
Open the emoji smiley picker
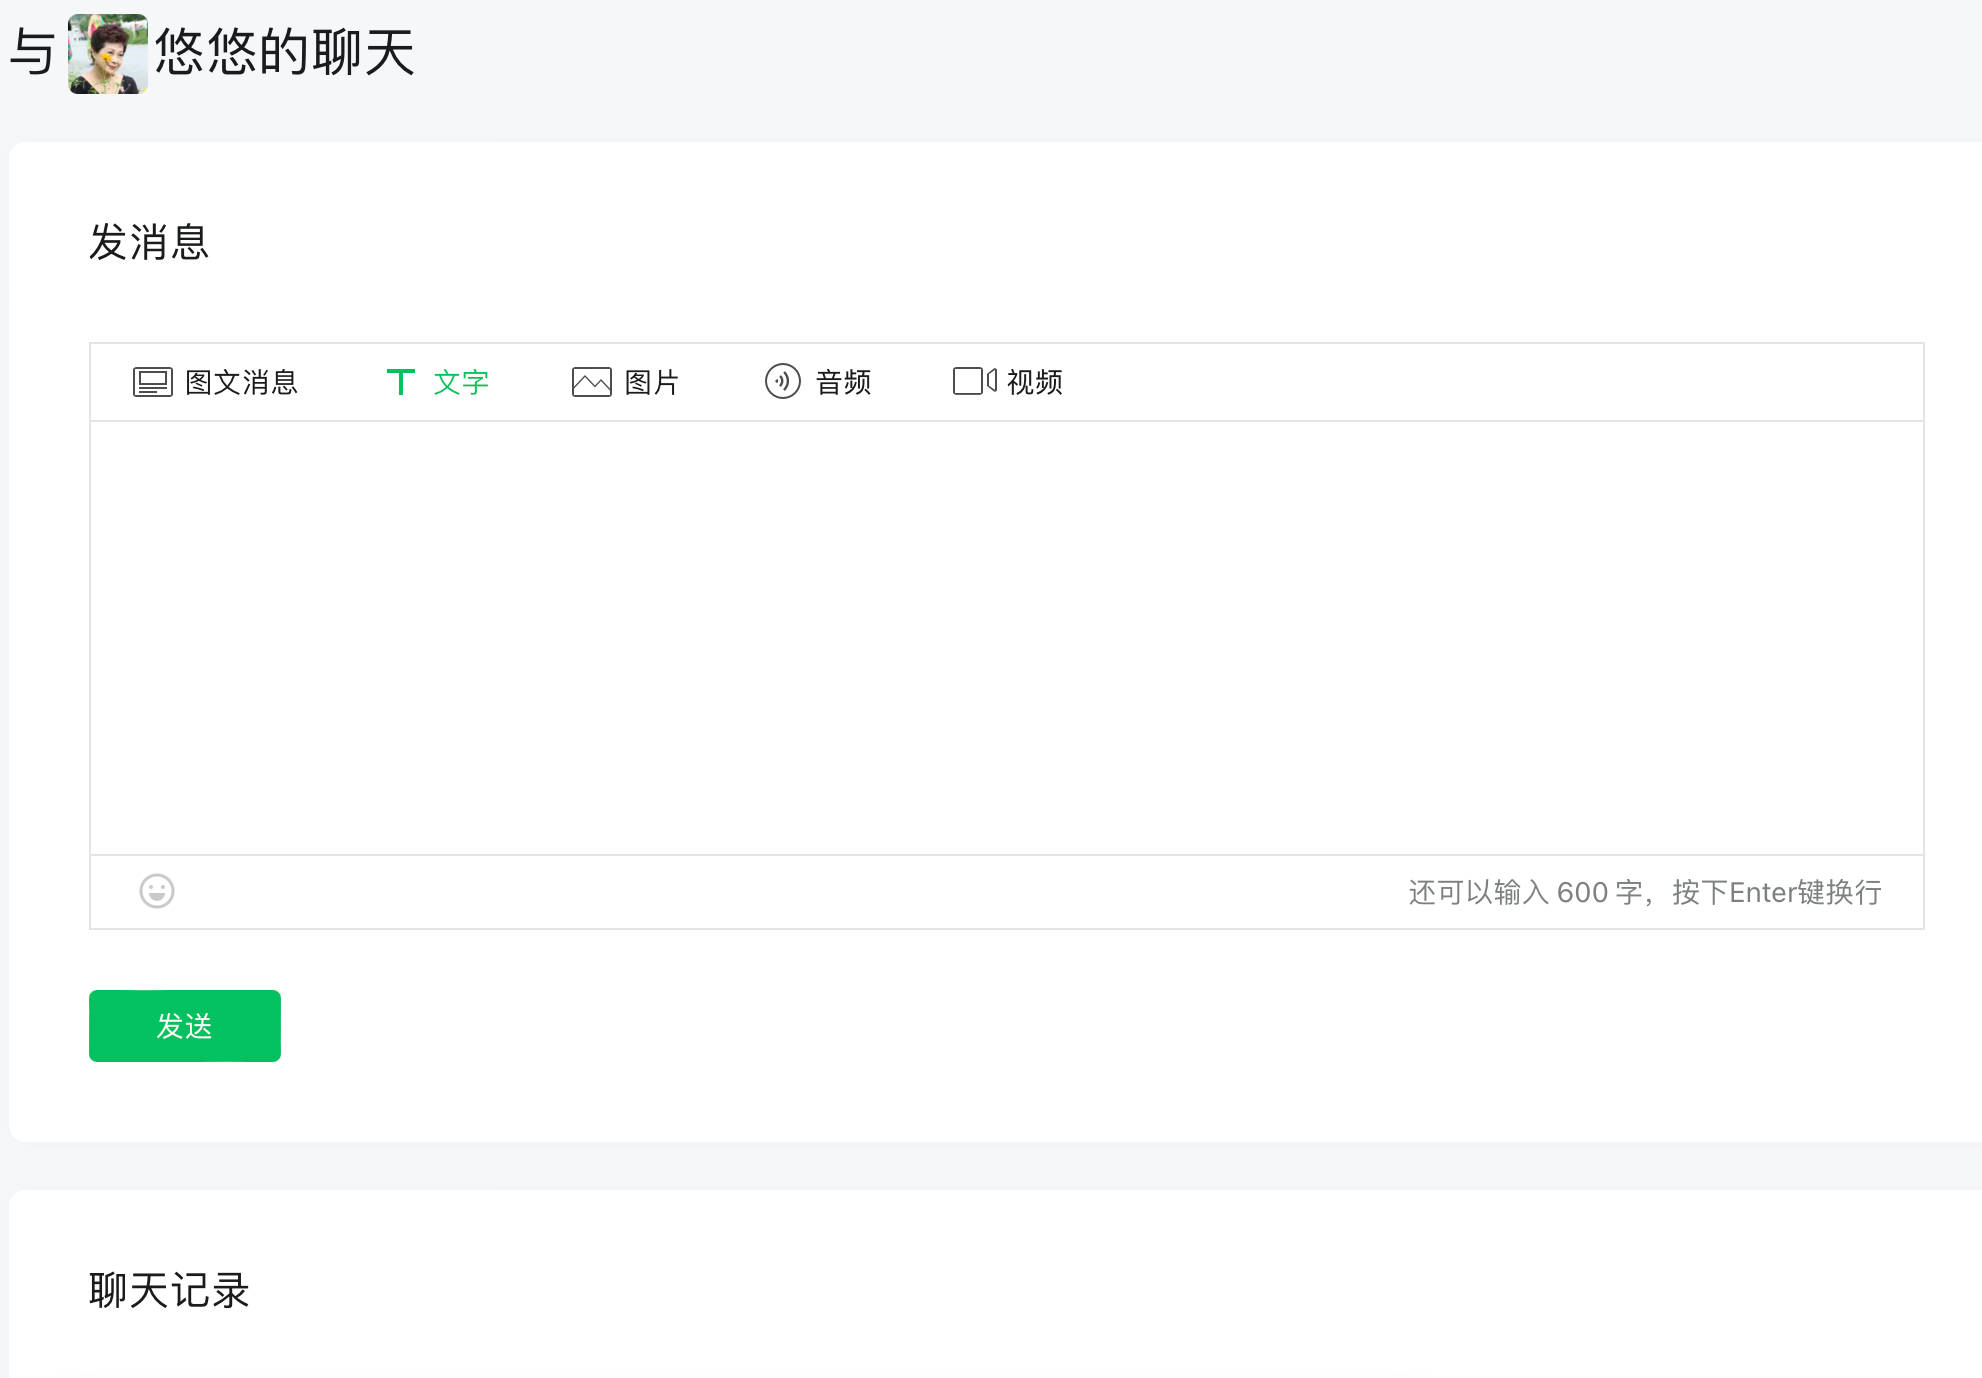pyautogui.click(x=157, y=891)
